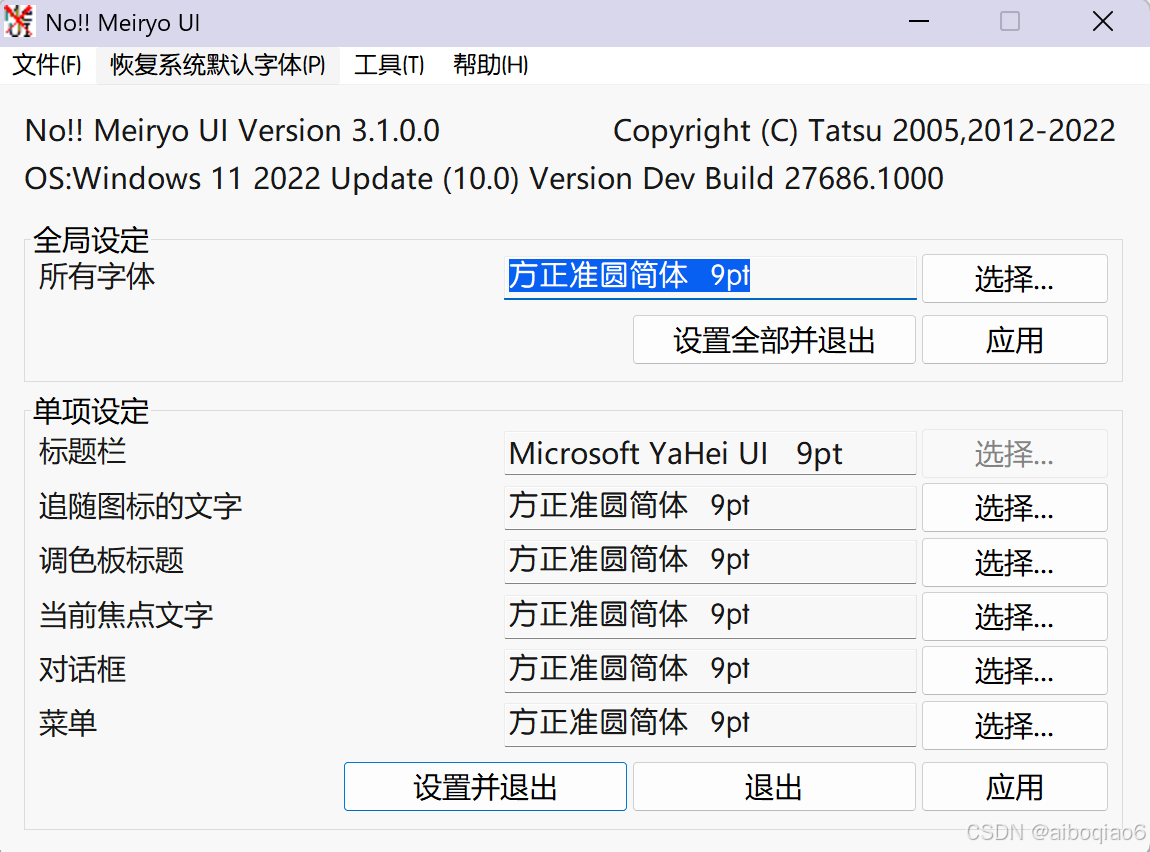Open the 帮助(H) menu

tap(491, 65)
